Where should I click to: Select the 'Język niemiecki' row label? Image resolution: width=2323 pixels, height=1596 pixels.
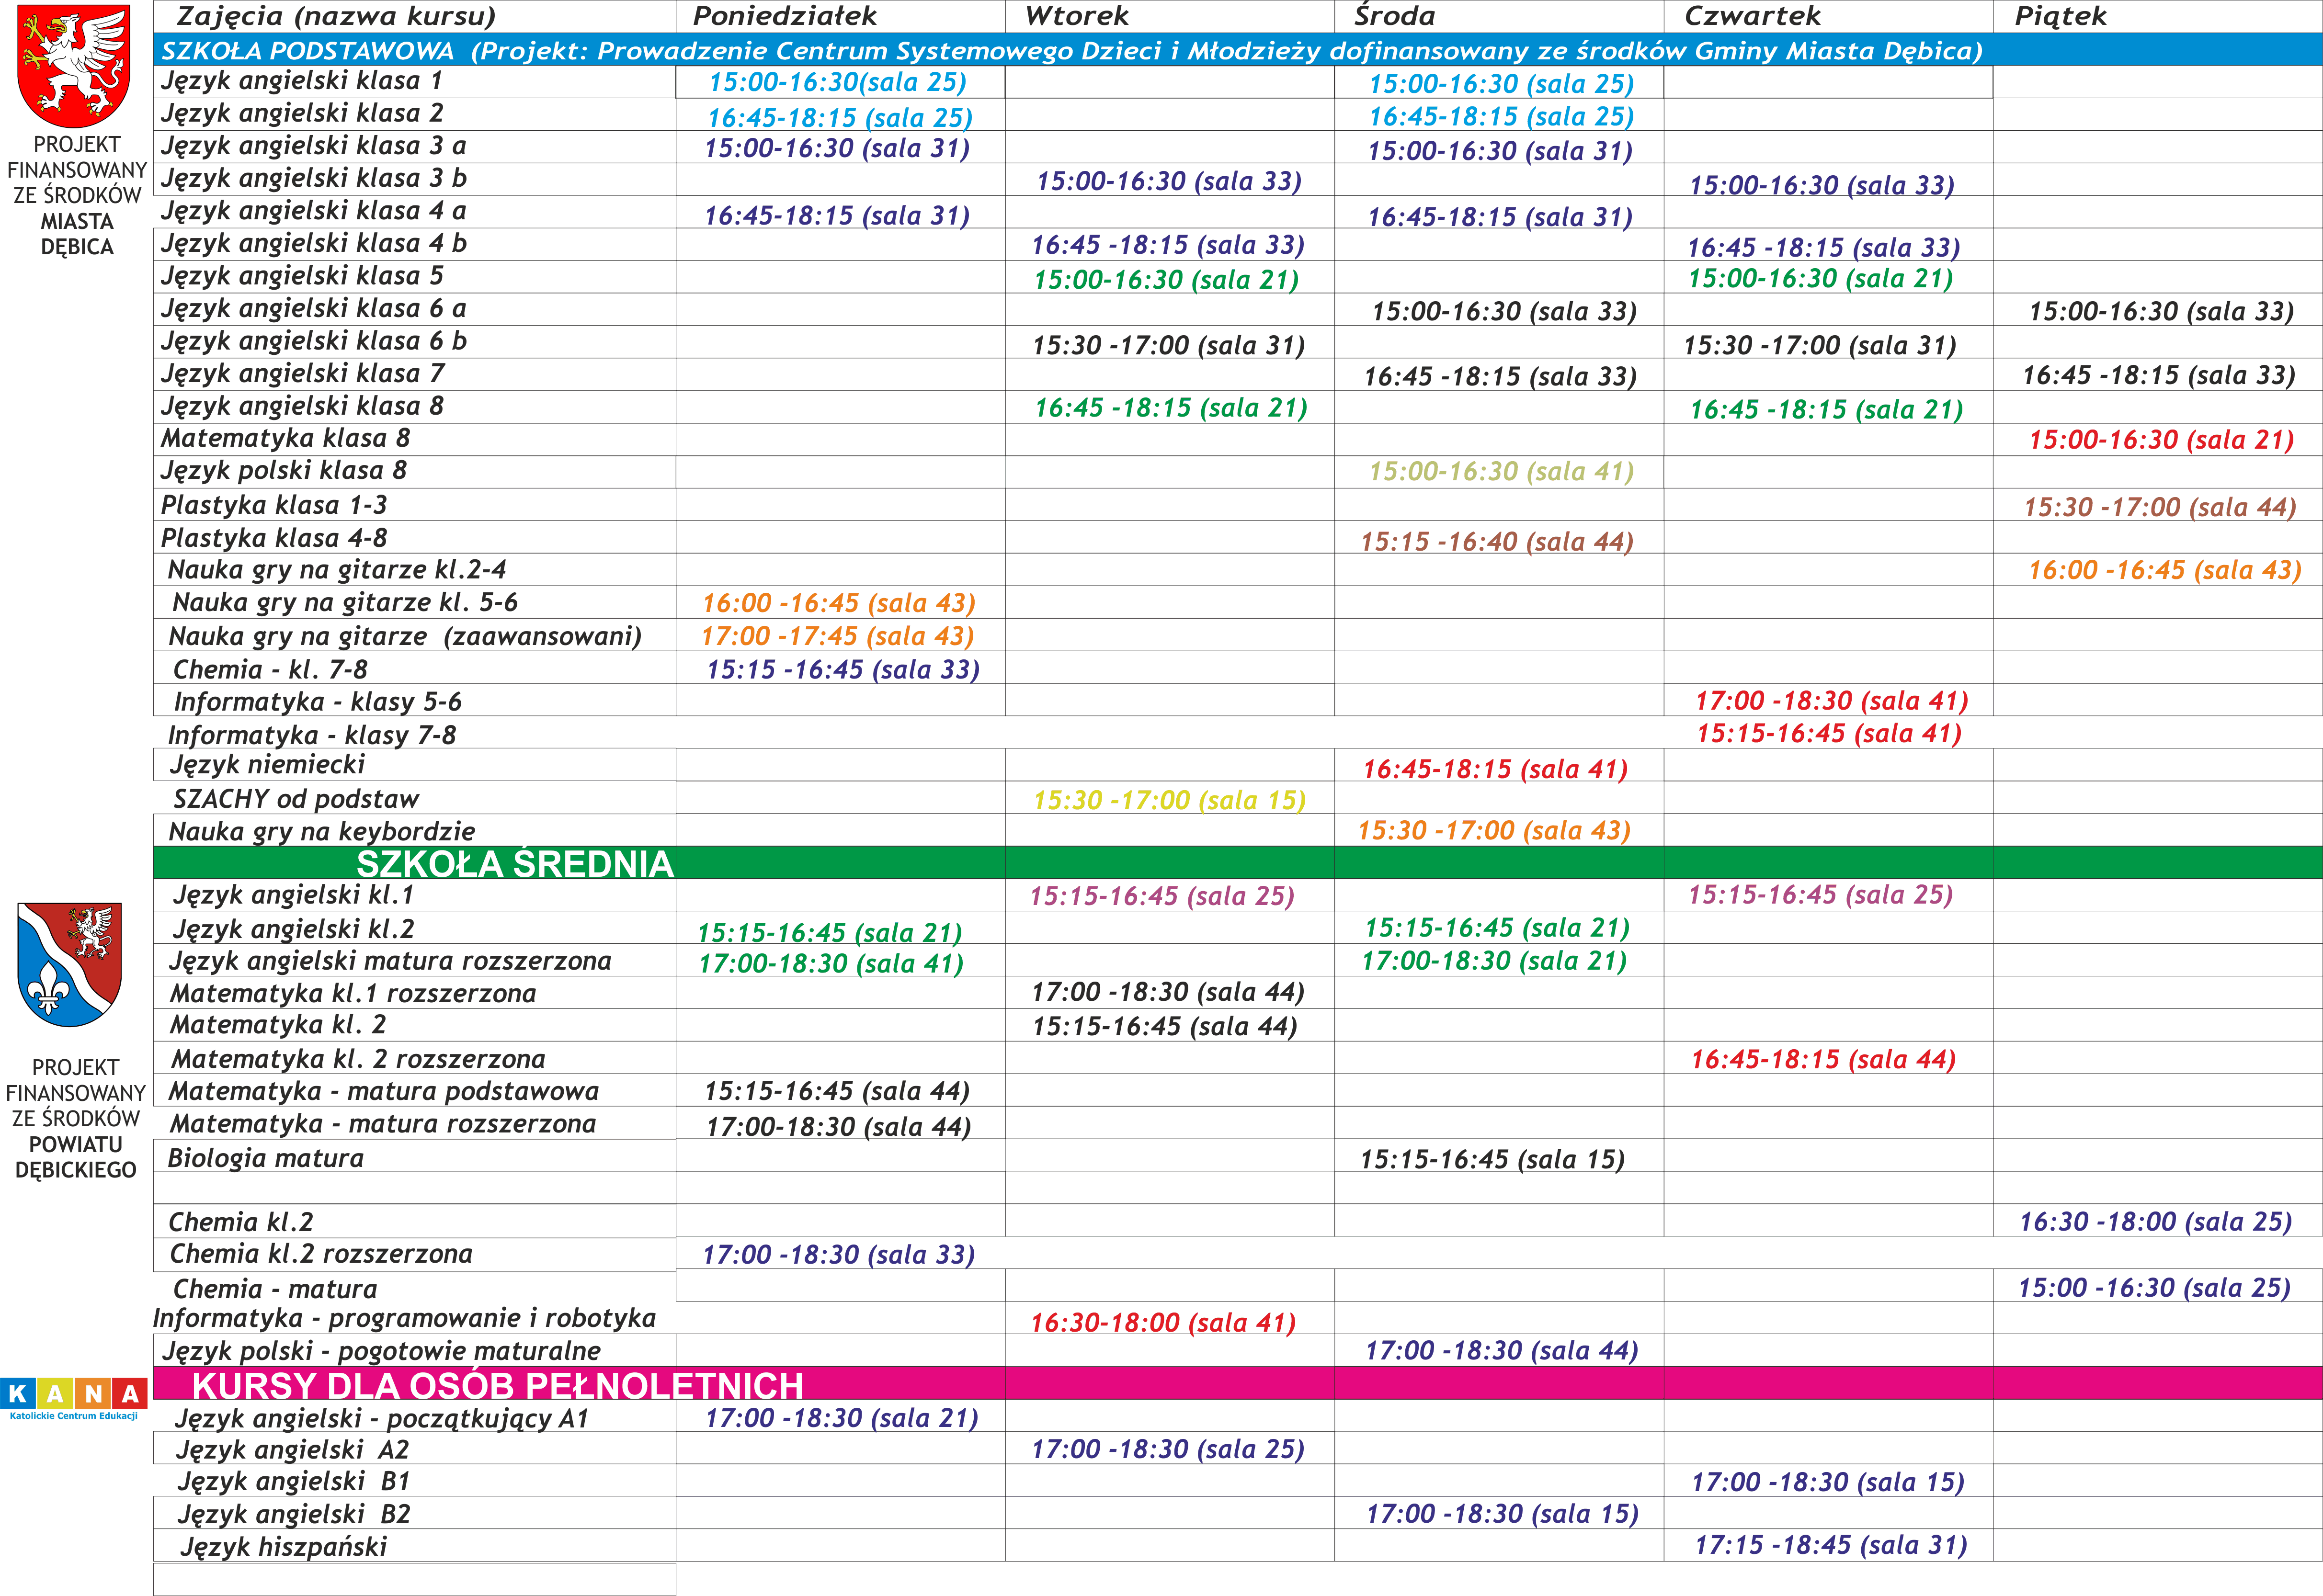pos(268,765)
